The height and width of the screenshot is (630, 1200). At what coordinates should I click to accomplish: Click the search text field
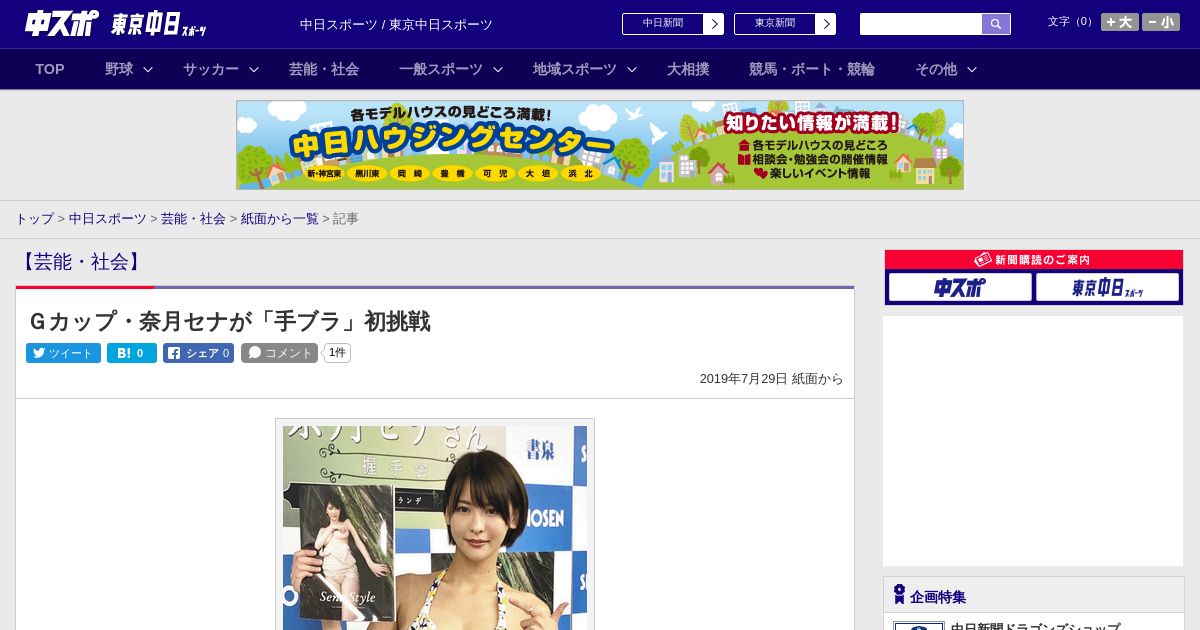pyautogui.click(x=921, y=24)
